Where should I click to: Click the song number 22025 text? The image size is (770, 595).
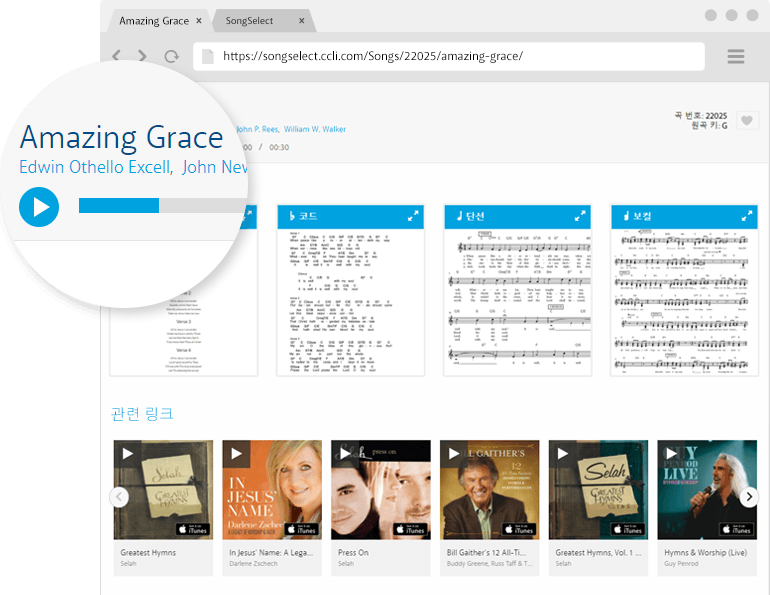[x=716, y=116]
